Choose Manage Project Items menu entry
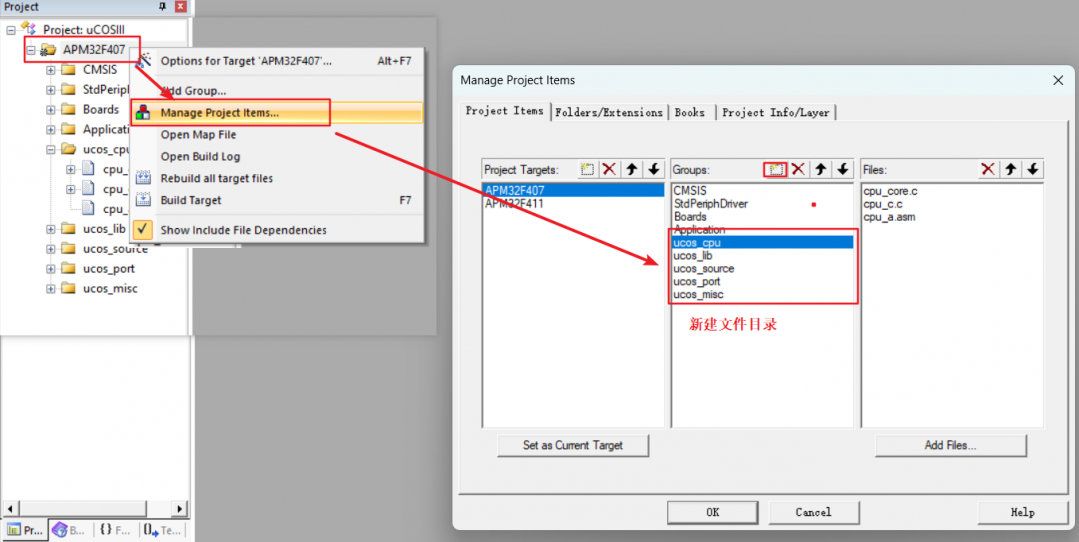 click(277, 113)
